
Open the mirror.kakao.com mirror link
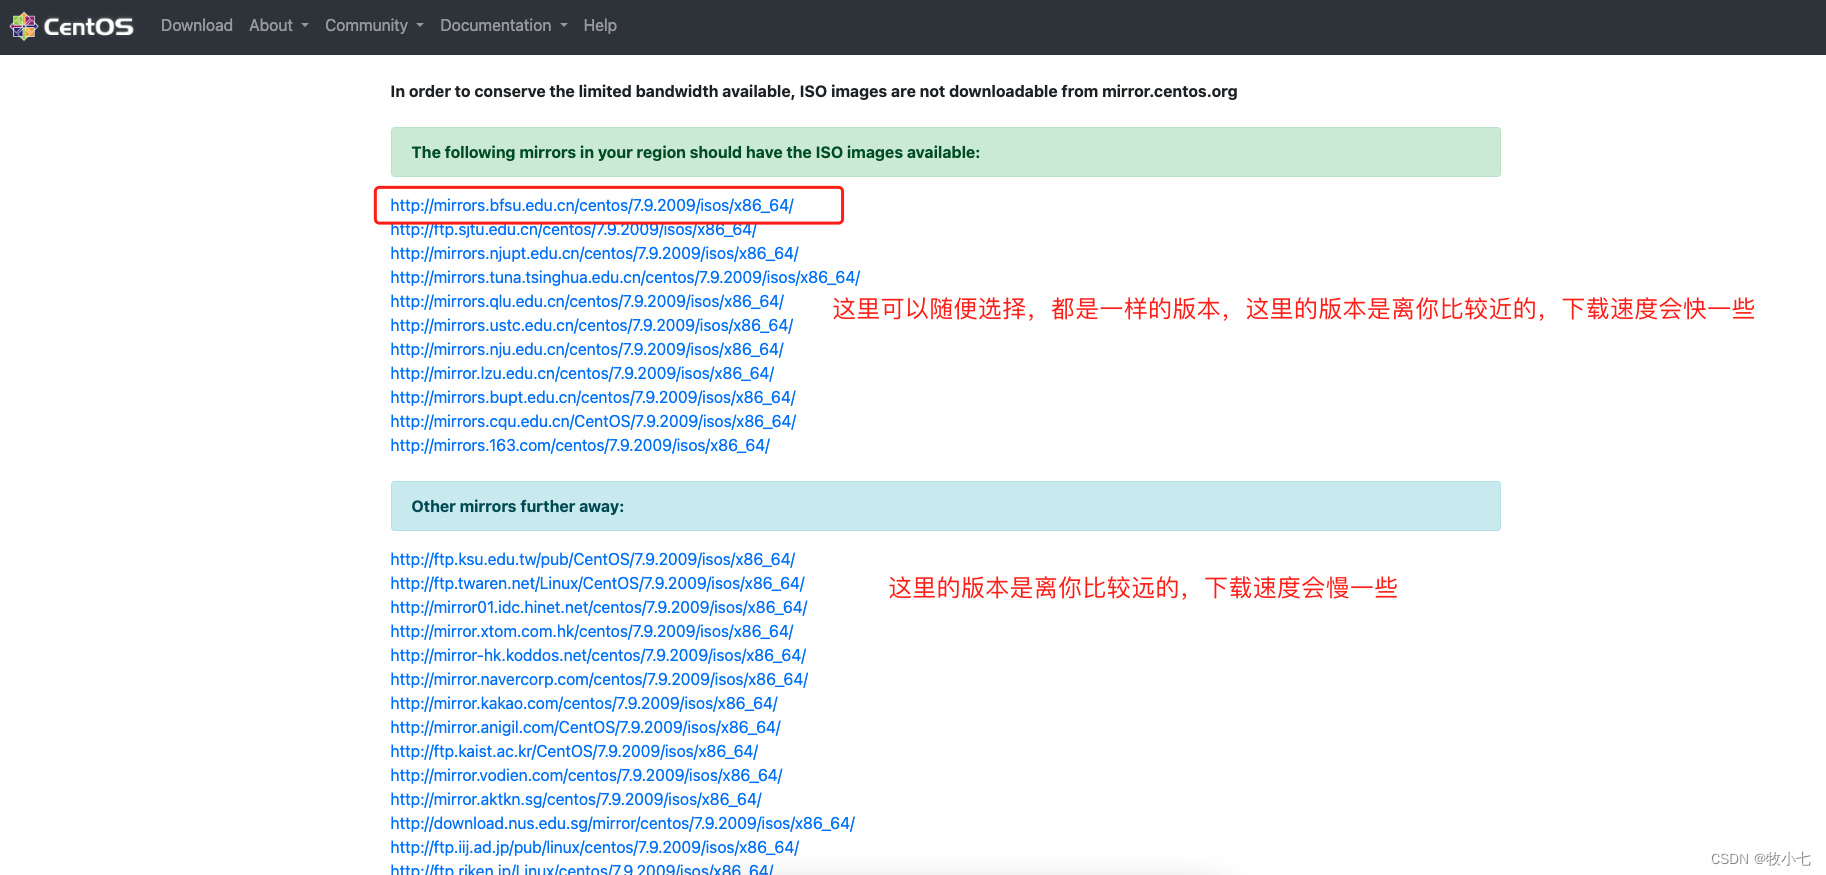[584, 703]
